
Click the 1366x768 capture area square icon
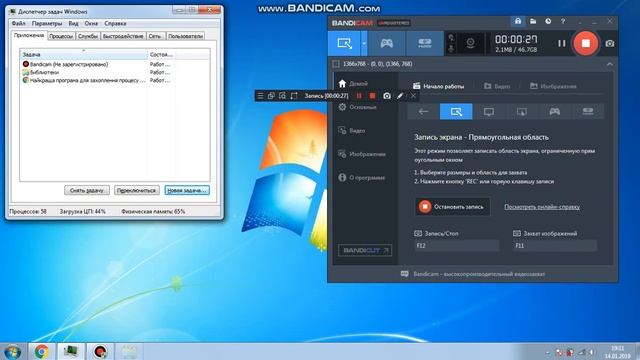(336, 64)
